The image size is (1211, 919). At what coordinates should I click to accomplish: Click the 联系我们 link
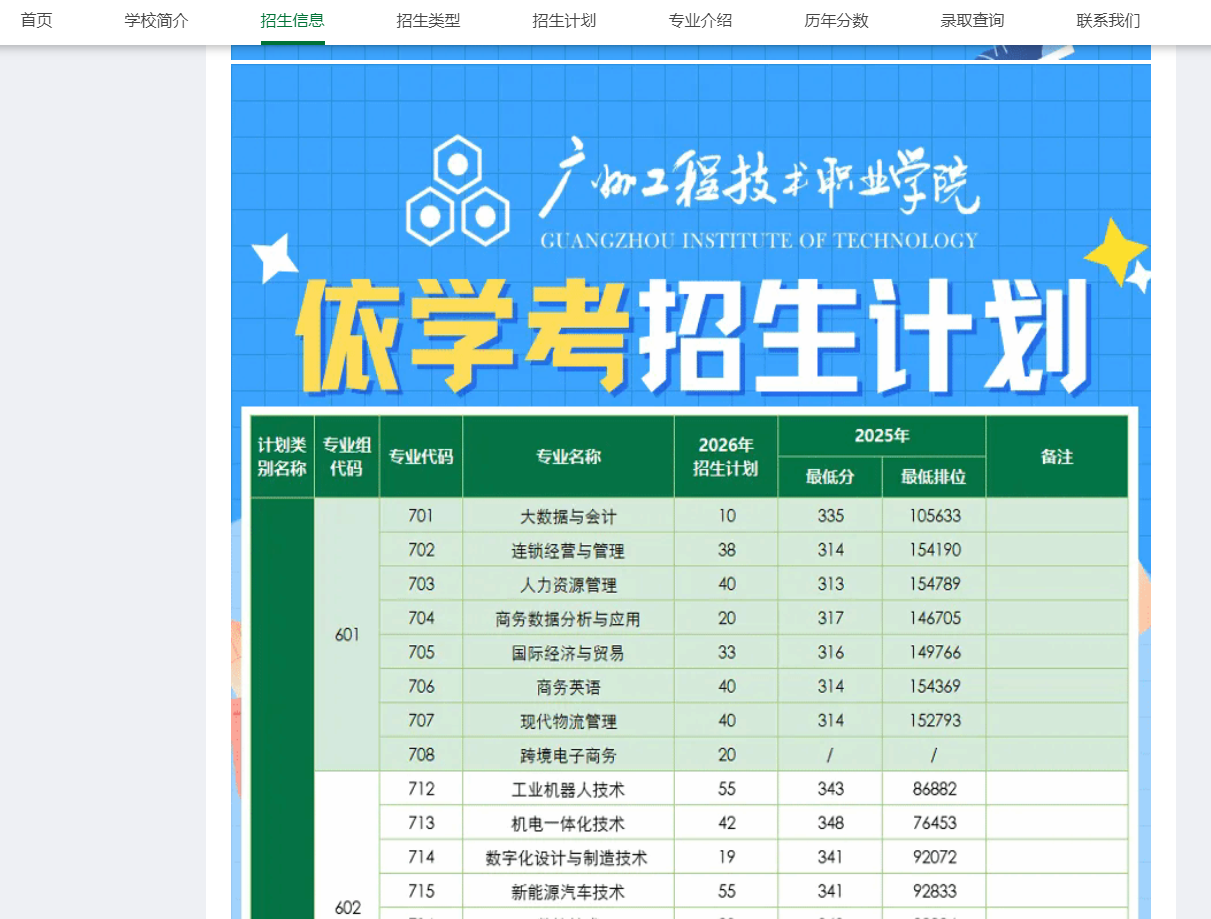(x=1108, y=19)
